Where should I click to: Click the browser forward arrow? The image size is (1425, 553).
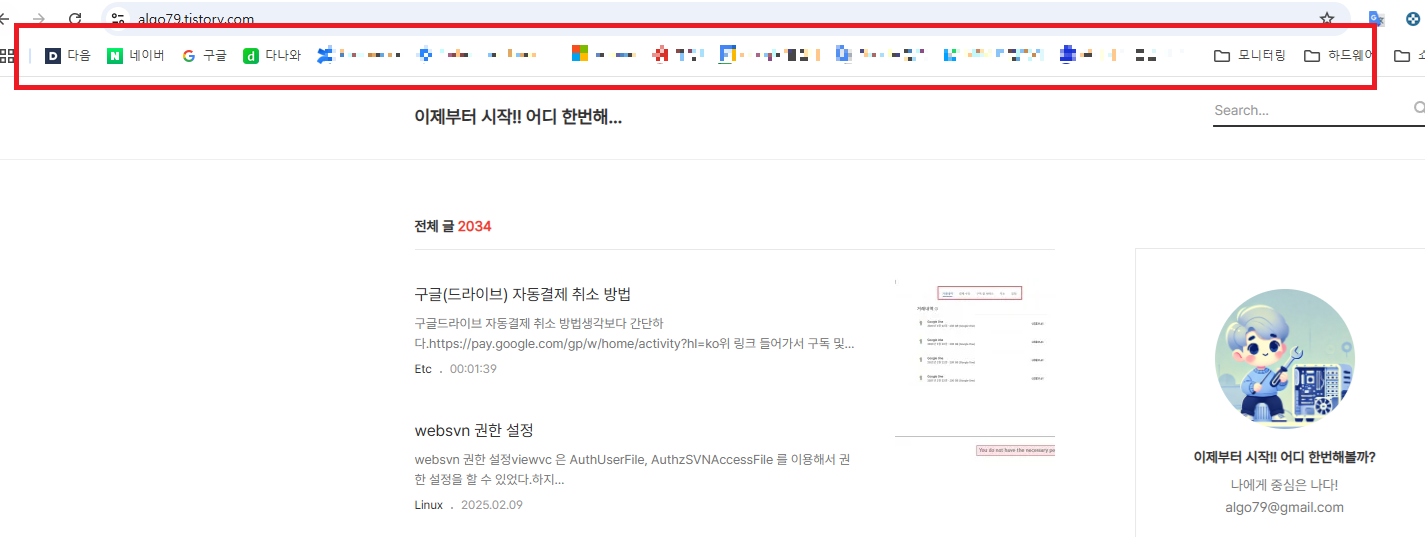(x=39, y=18)
